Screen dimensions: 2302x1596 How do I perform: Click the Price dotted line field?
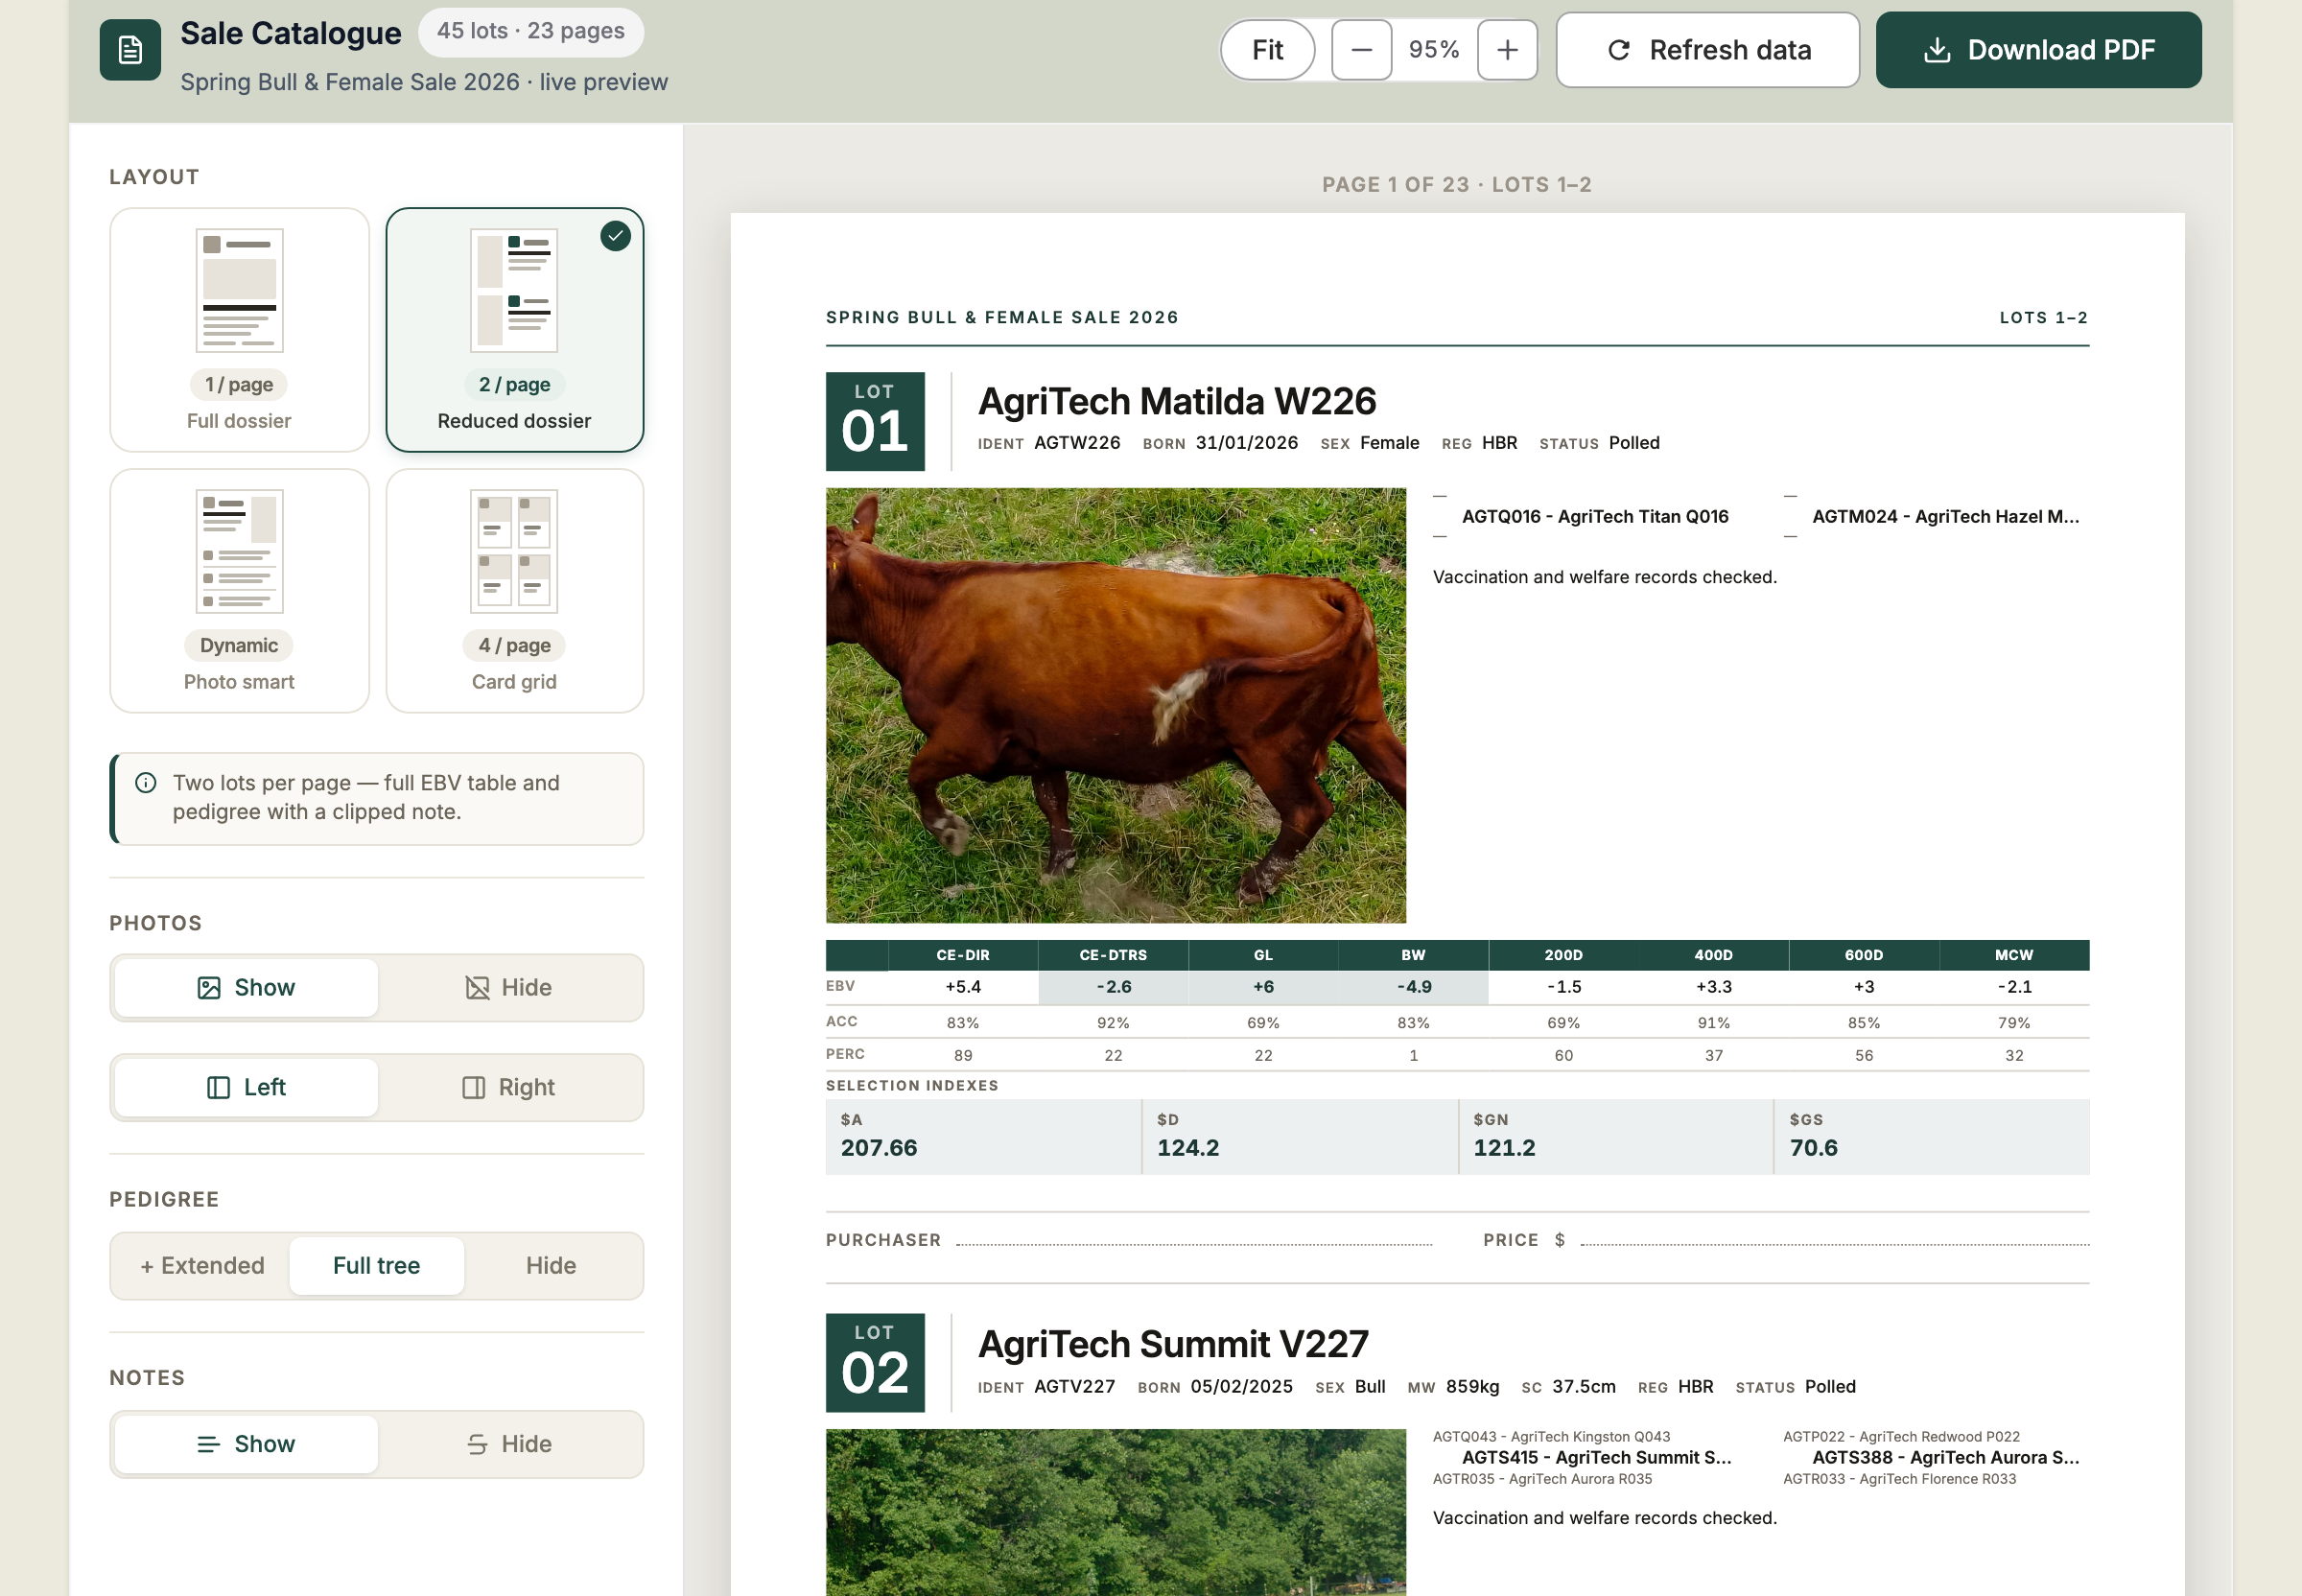(x=1835, y=1242)
